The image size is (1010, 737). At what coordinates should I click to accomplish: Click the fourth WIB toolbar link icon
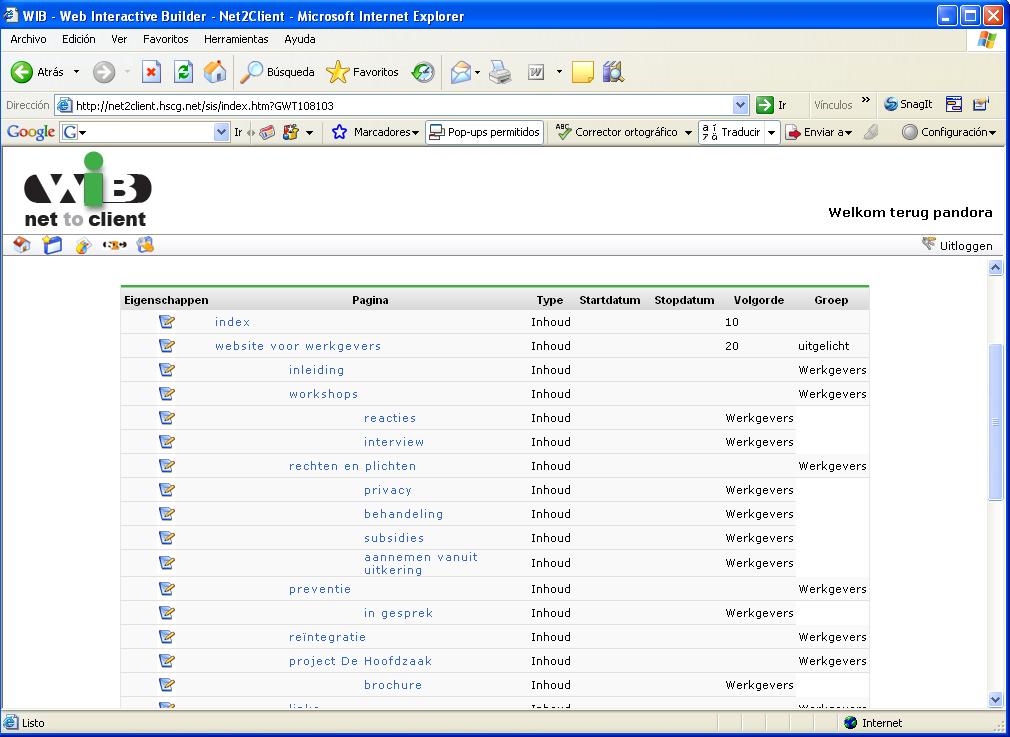coord(114,245)
